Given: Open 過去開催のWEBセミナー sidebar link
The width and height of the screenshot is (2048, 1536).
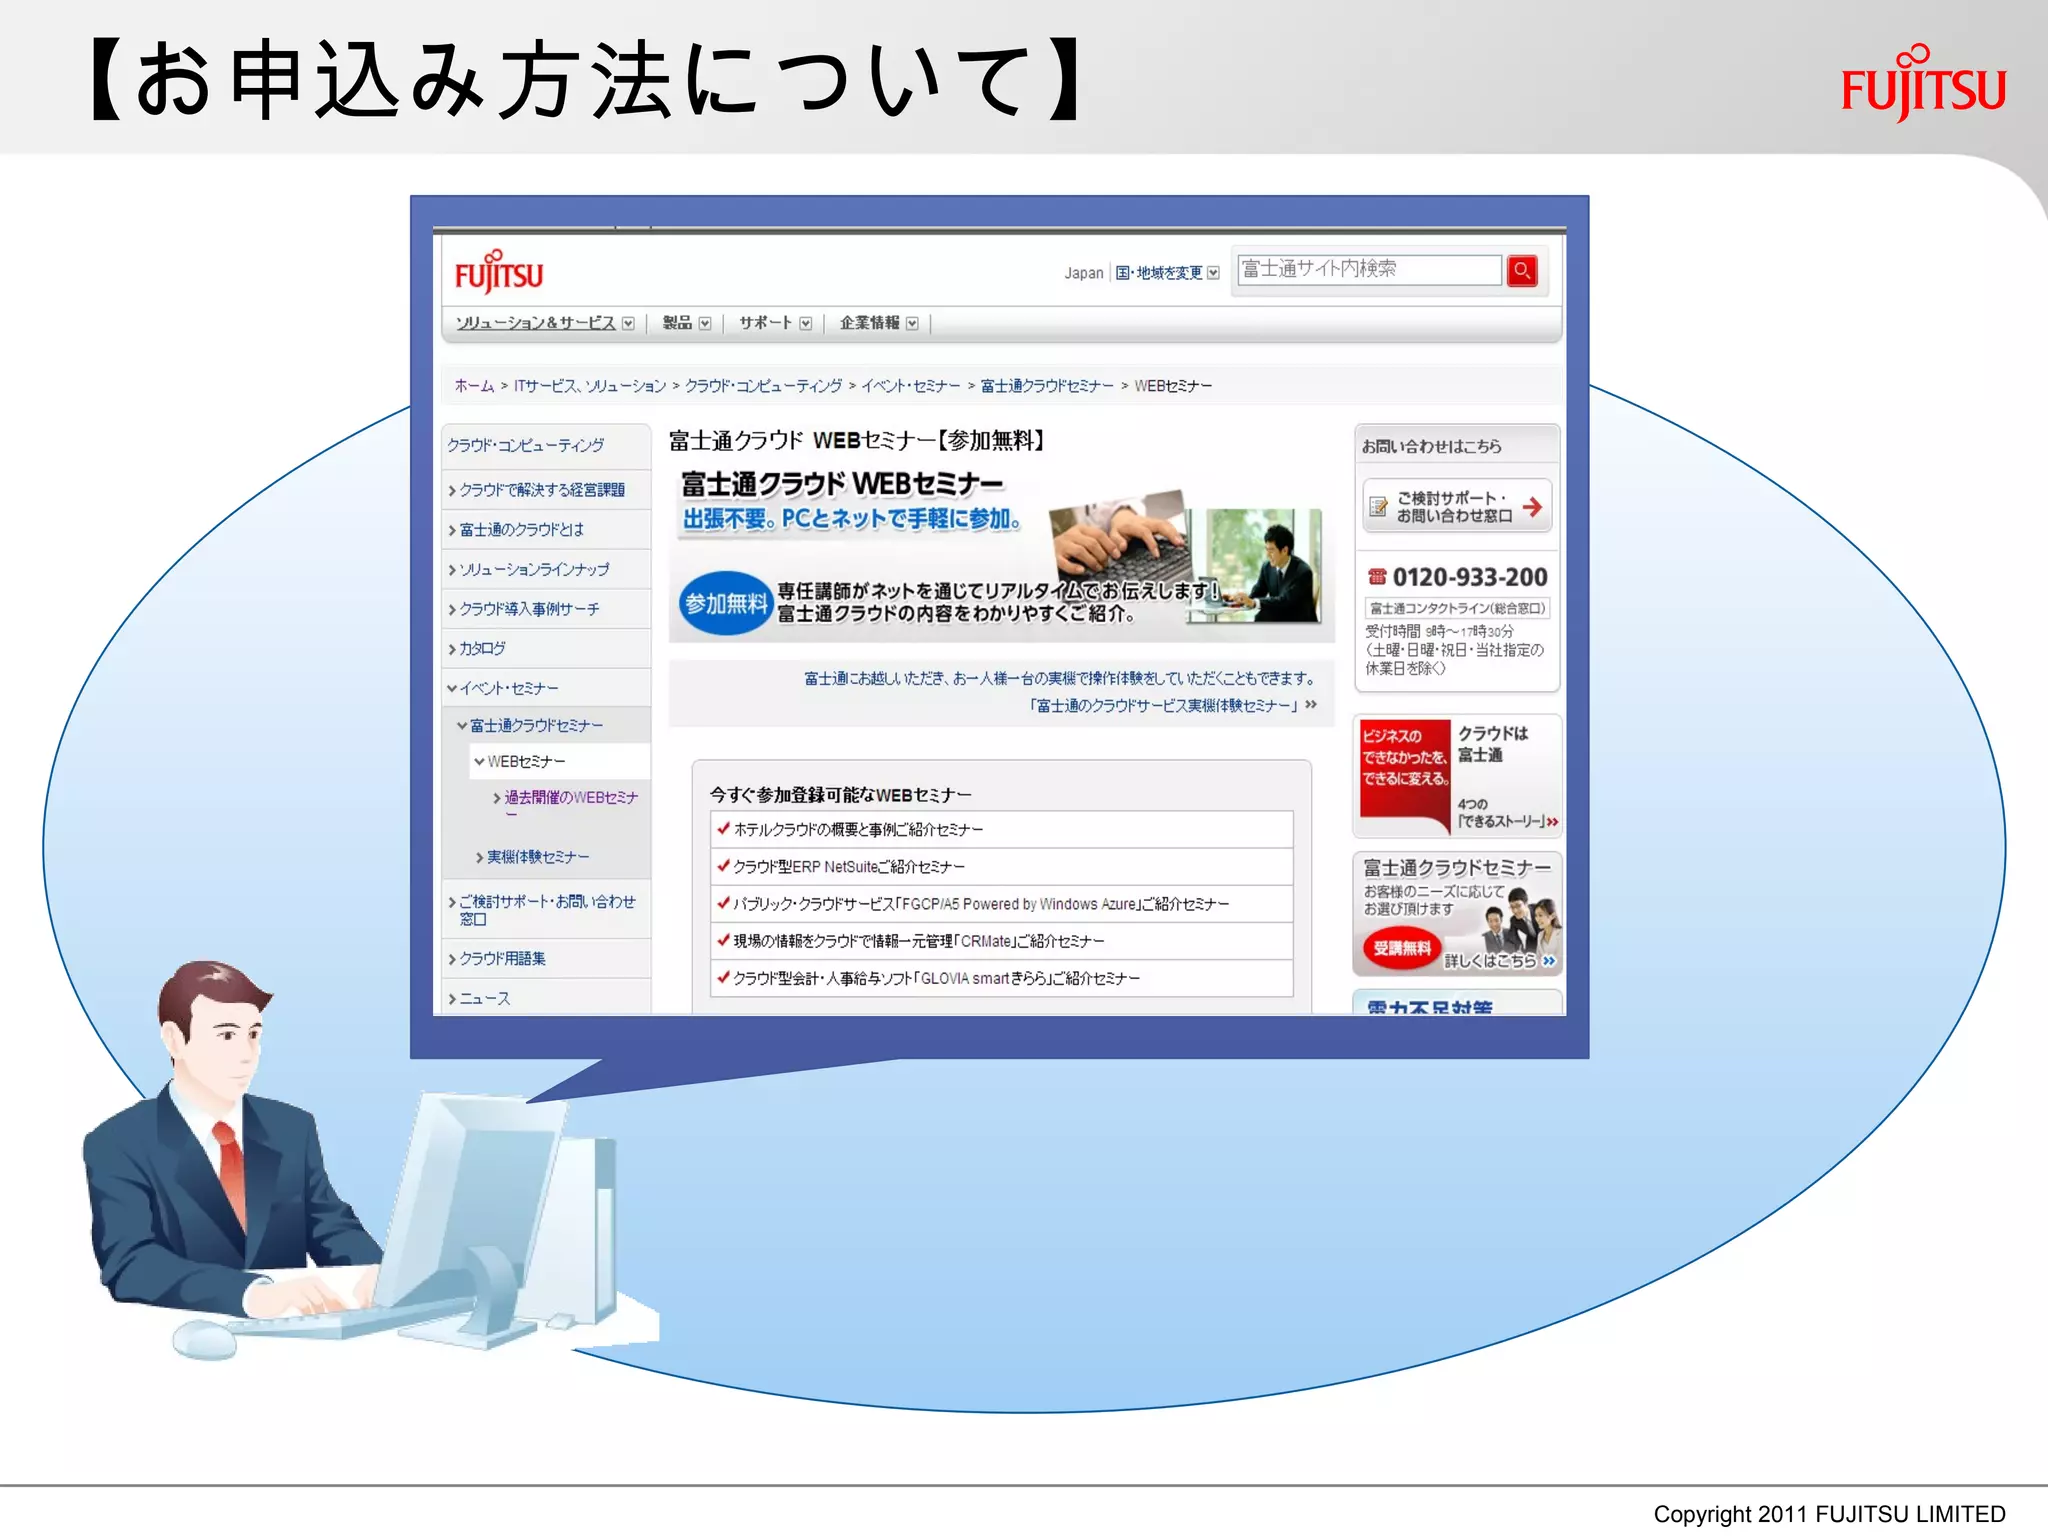Looking at the screenshot, I should click(571, 806).
